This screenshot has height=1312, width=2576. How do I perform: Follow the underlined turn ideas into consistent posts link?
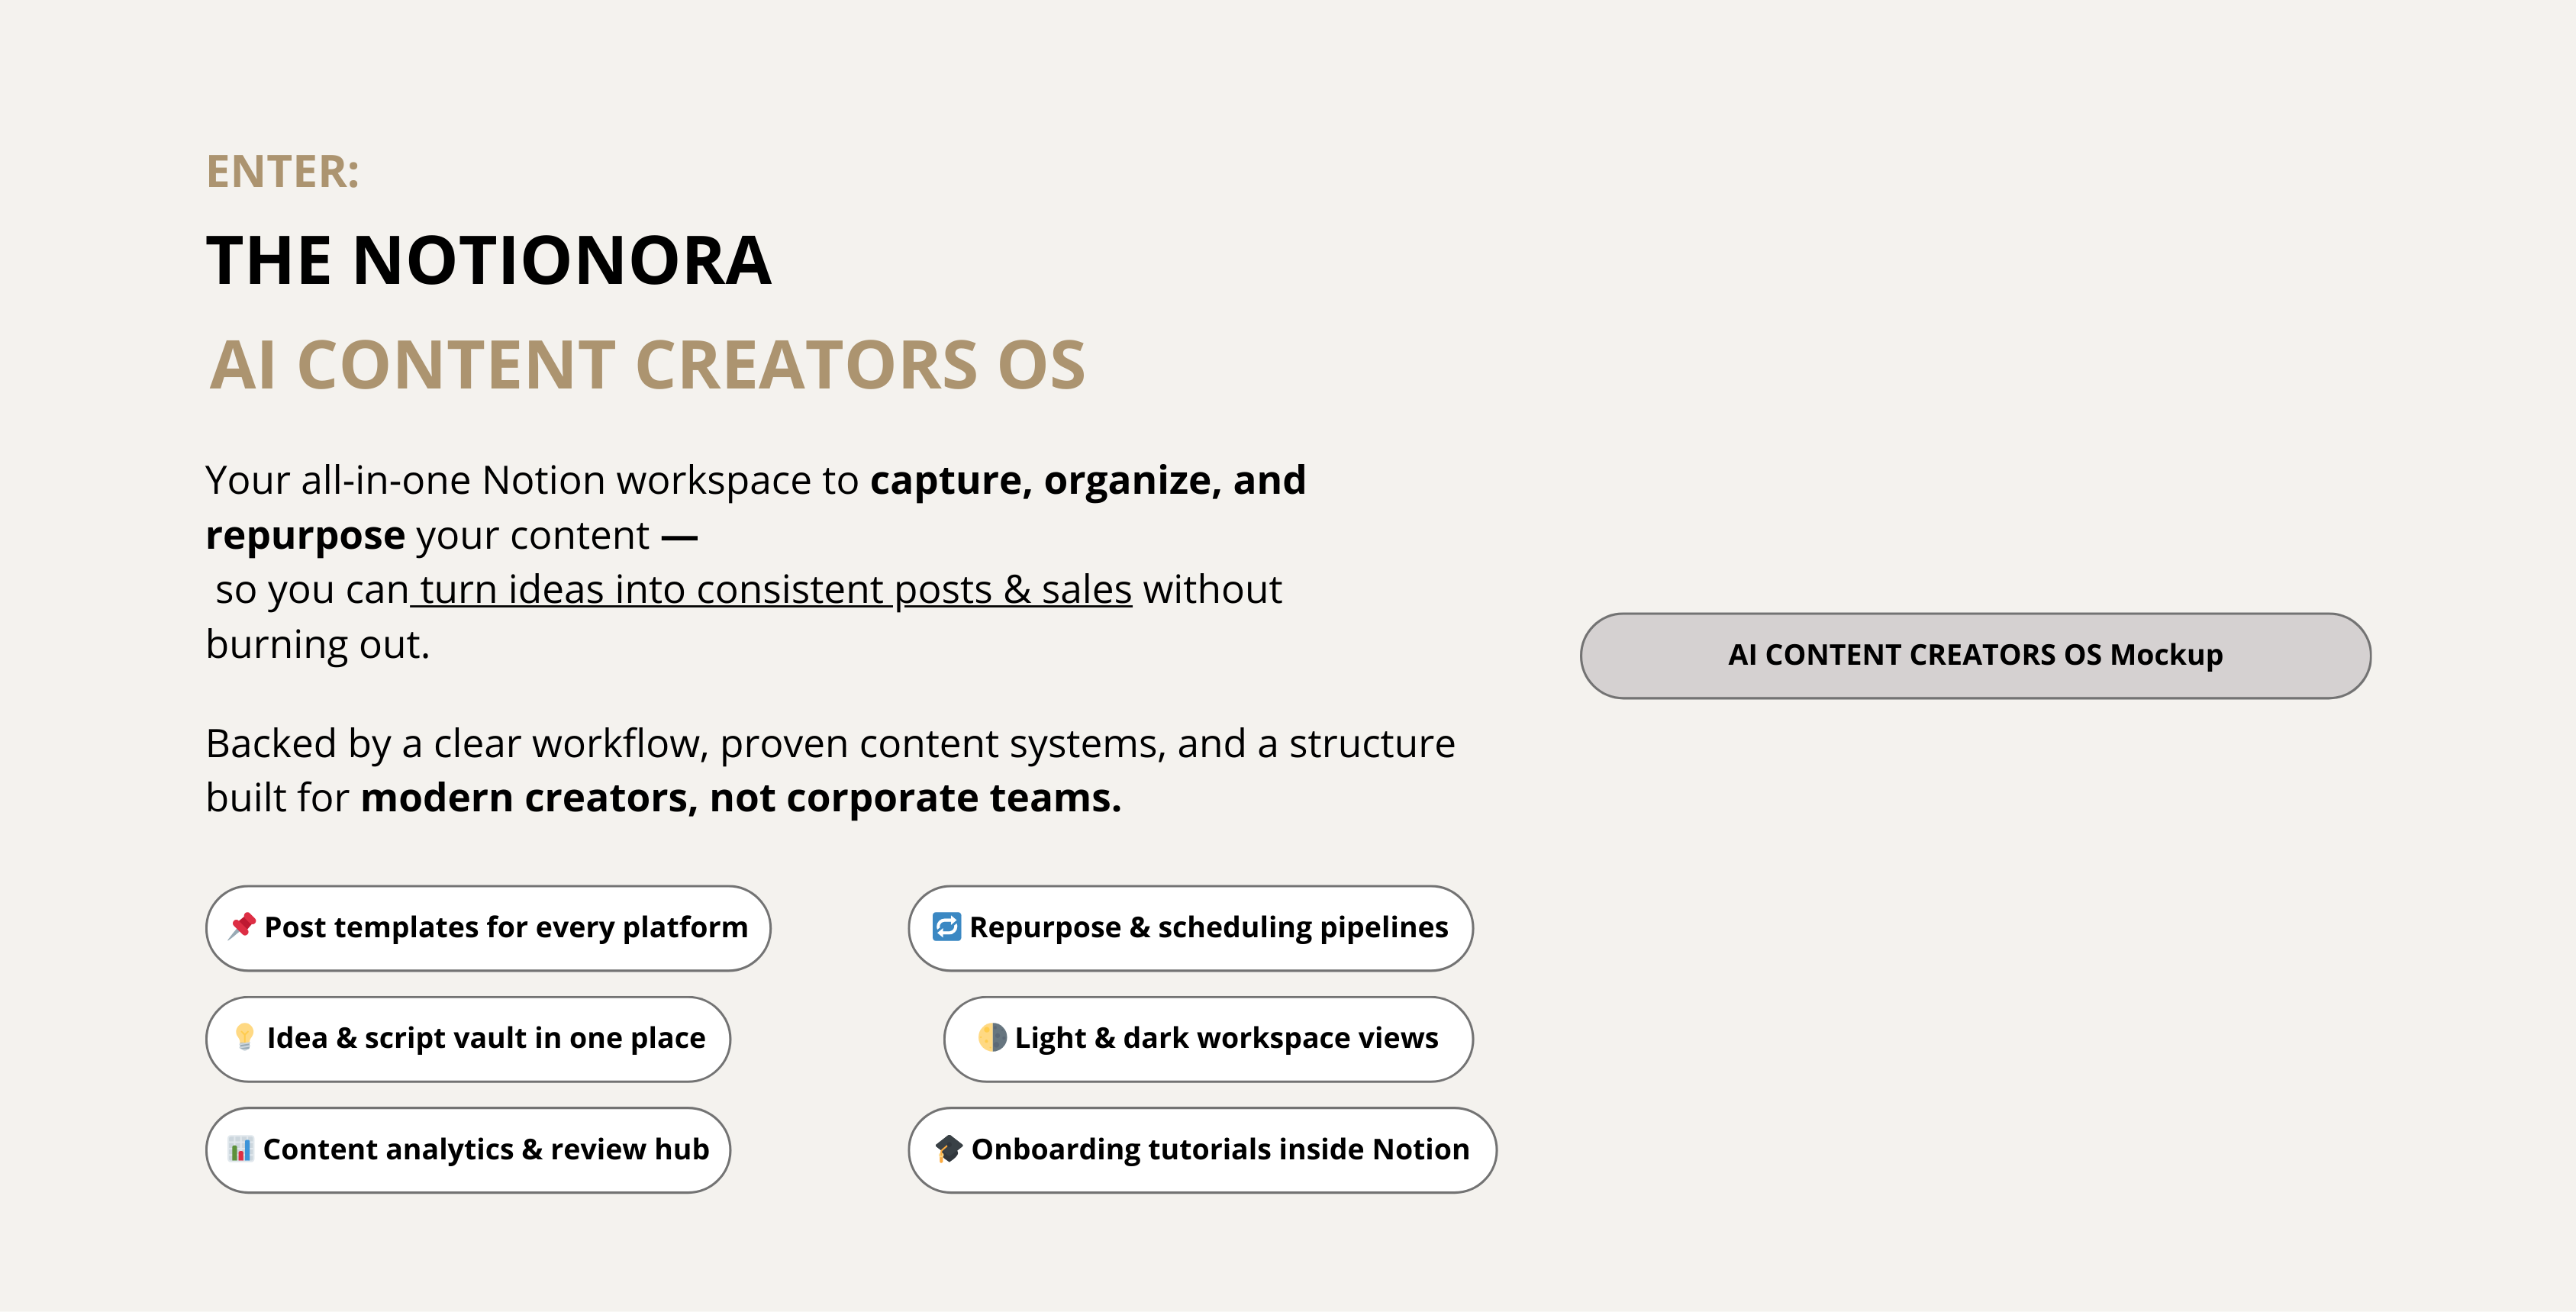(775, 590)
